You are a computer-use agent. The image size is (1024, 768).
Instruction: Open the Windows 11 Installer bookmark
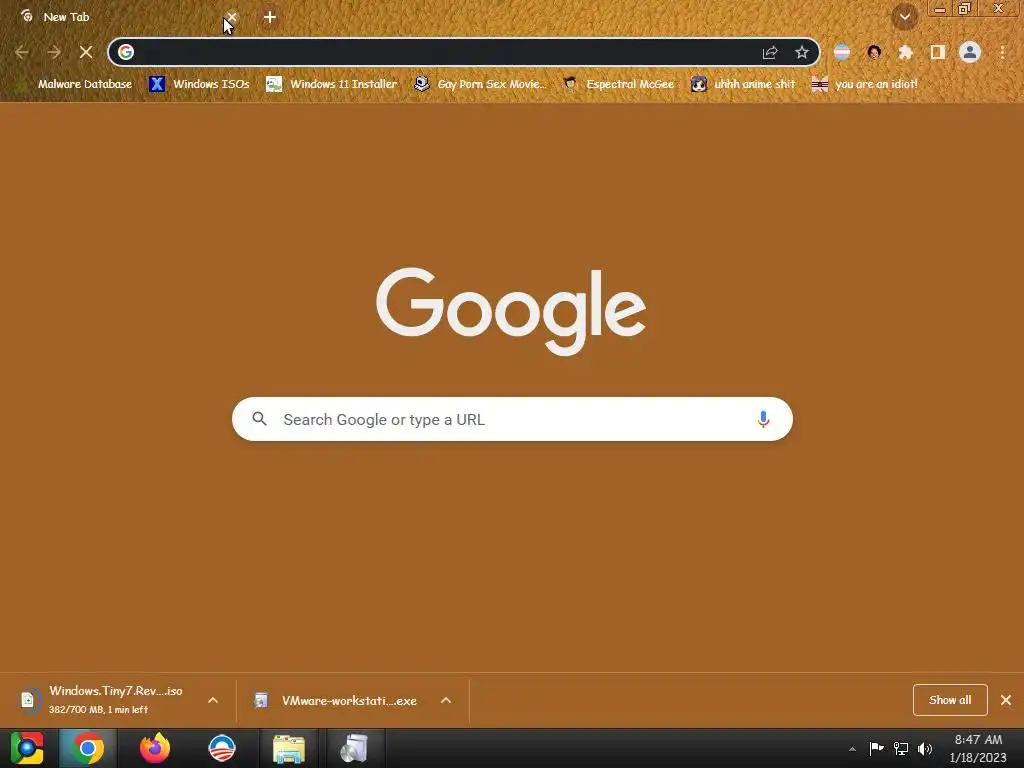tap(332, 84)
